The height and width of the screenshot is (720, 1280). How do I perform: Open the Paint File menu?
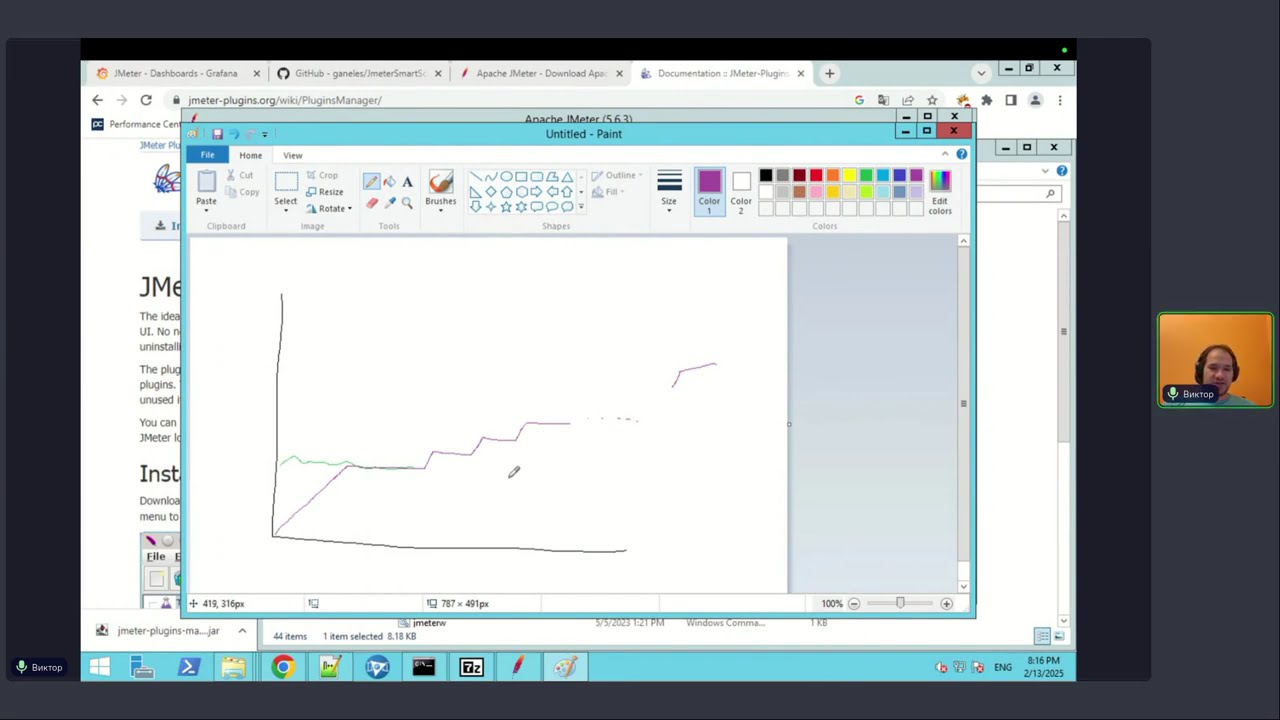[x=207, y=155]
